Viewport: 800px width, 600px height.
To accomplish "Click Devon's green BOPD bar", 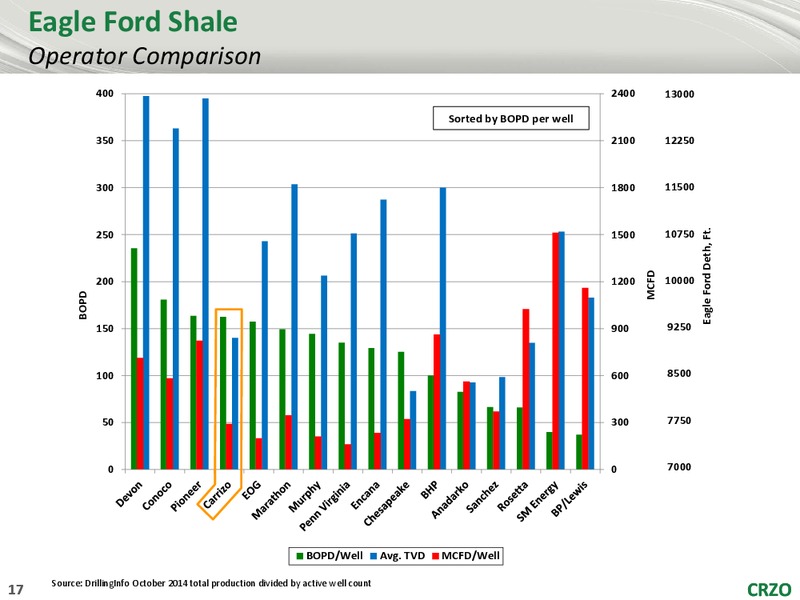I will point(134,359).
